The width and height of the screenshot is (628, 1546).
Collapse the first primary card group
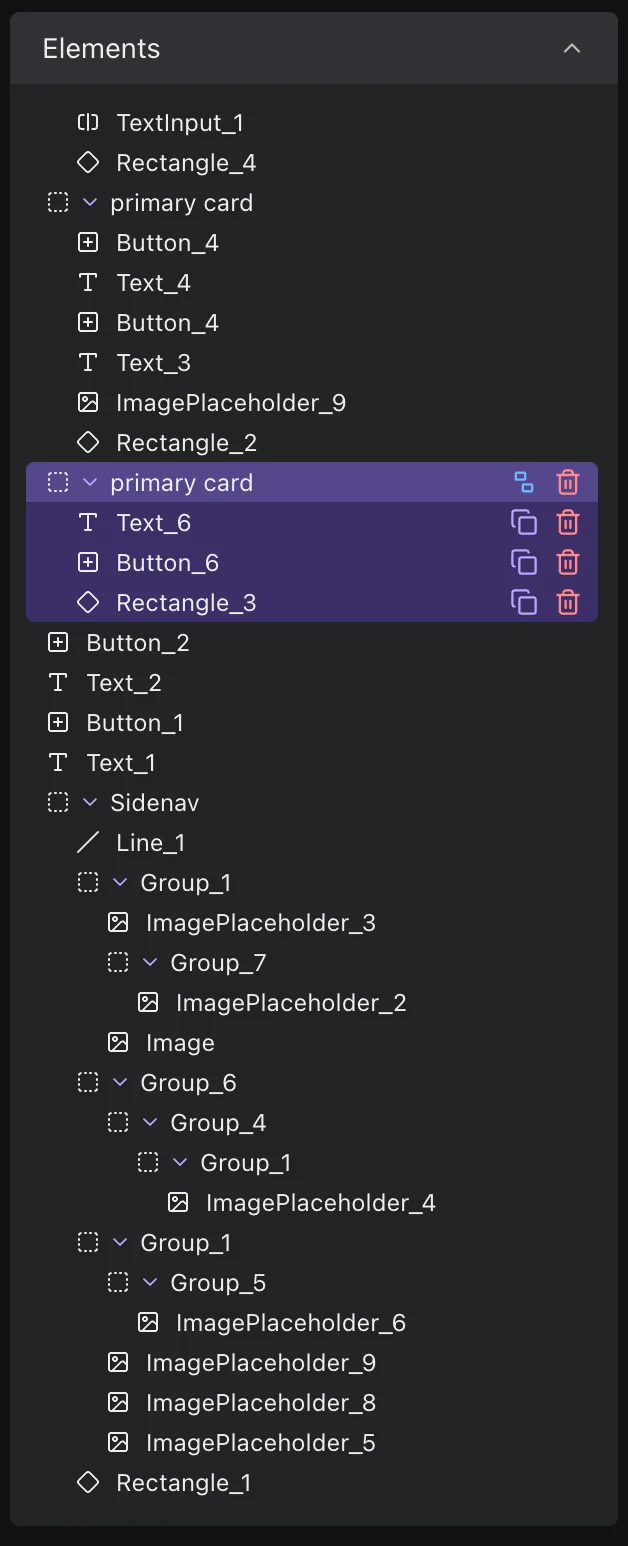tap(88, 202)
